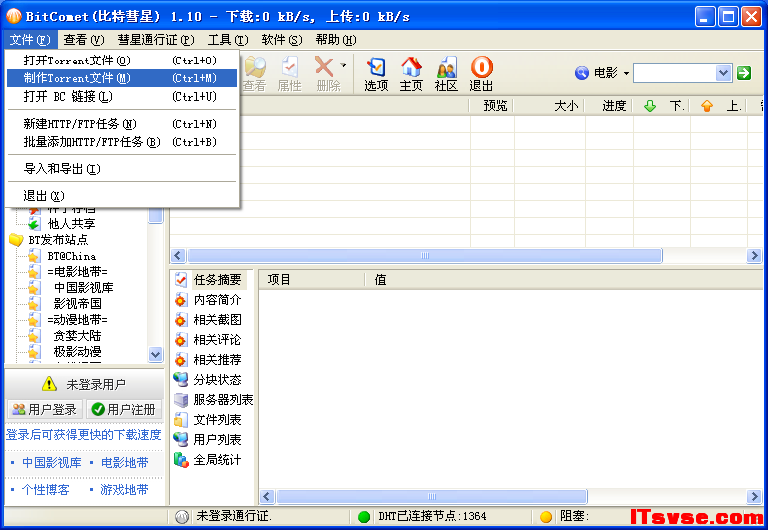The image size is (768, 530).
Task: Open the 彗星通行证(P) menu
Action: click(x=156, y=40)
